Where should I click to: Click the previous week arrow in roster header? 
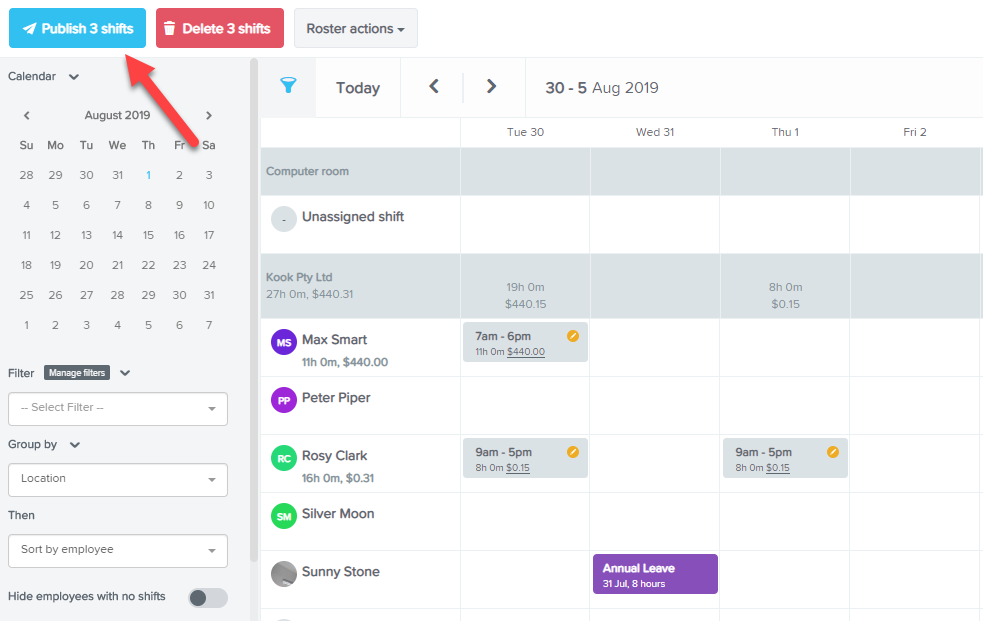tap(433, 87)
